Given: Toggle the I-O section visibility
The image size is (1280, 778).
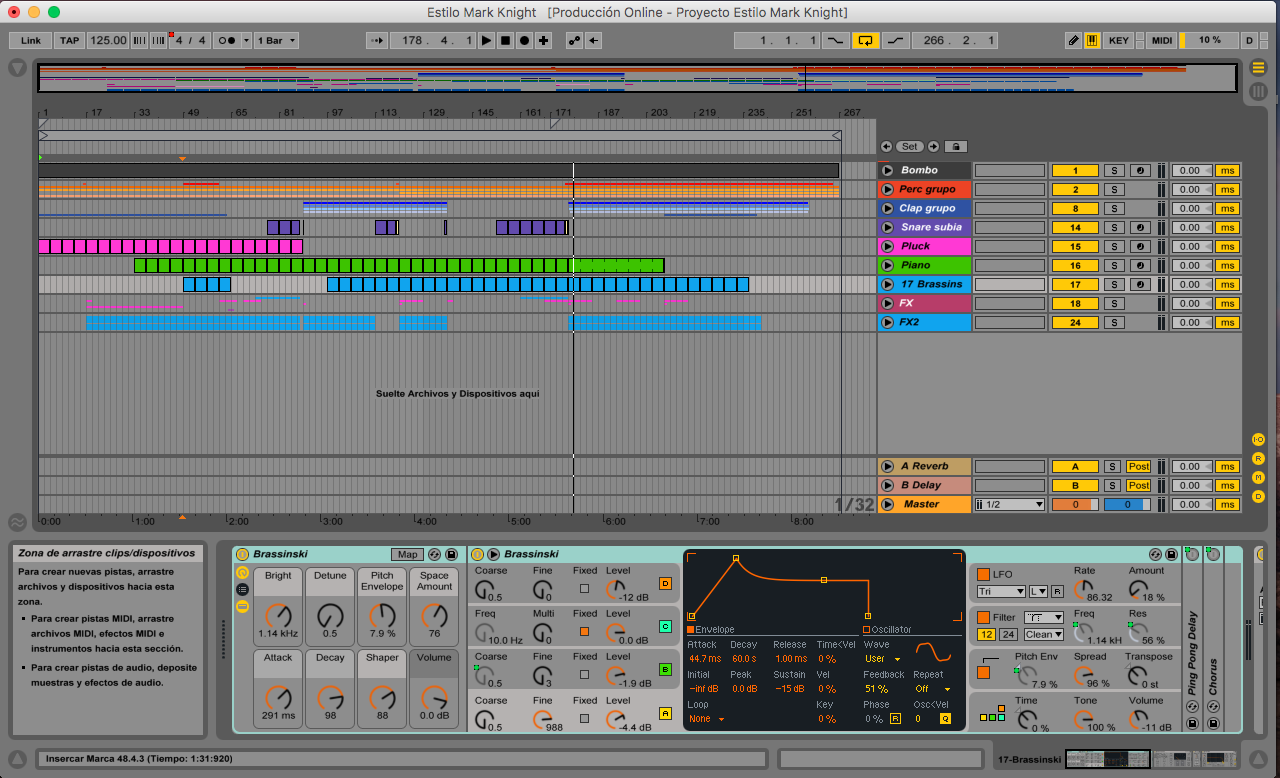Looking at the screenshot, I should 1258,440.
